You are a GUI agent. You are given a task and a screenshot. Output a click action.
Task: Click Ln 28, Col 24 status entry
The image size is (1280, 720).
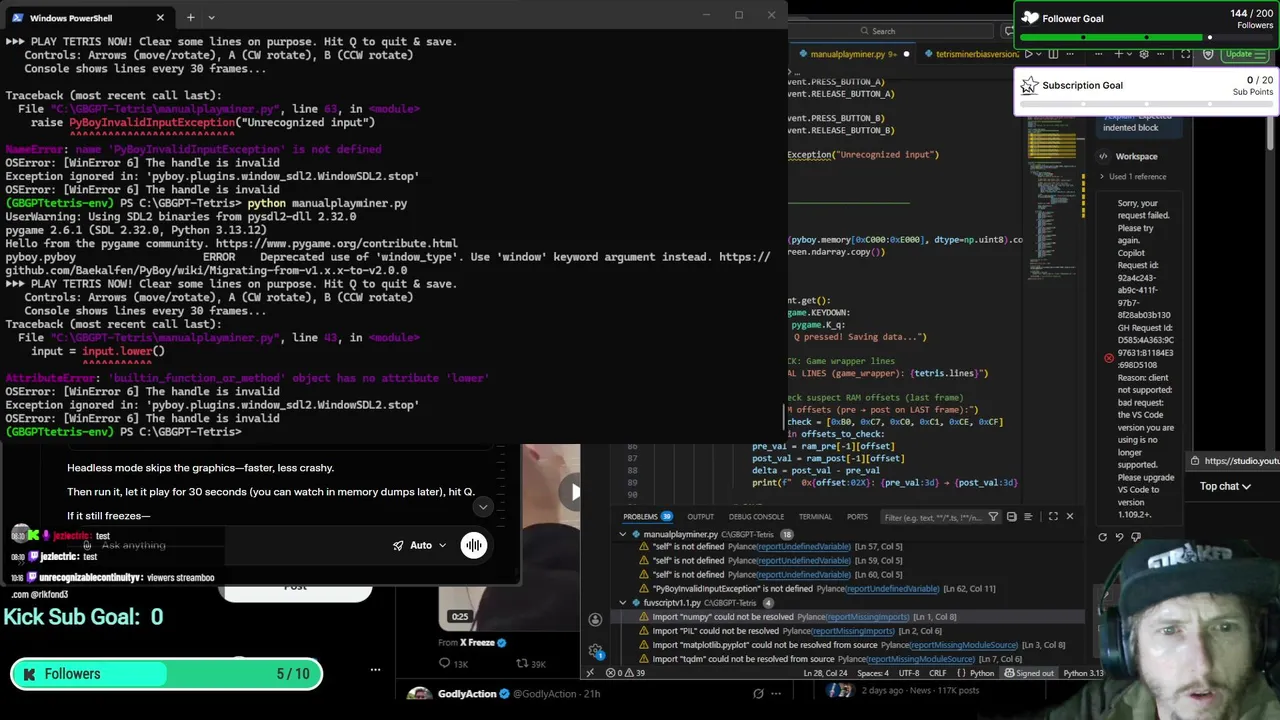pos(827,673)
